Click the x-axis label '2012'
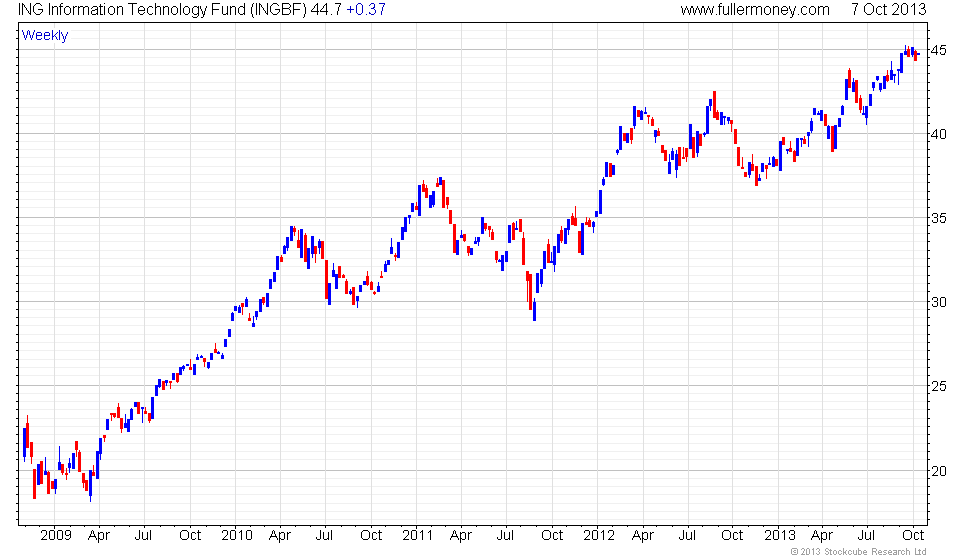This screenshot has width=980, height=560. [x=599, y=536]
